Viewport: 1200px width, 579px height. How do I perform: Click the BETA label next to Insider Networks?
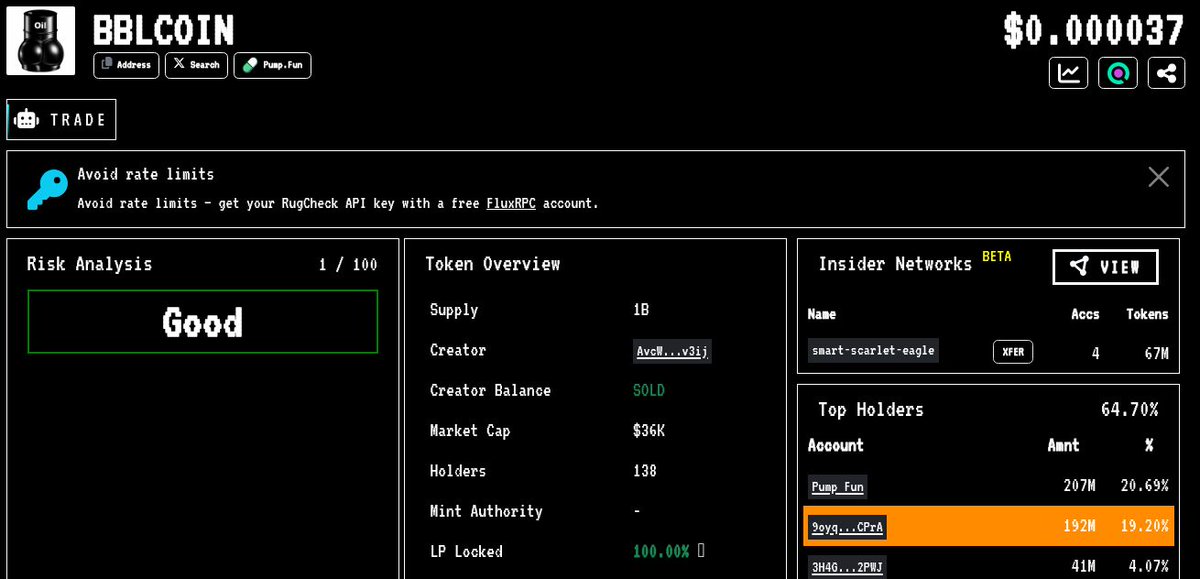tap(996, 256)
